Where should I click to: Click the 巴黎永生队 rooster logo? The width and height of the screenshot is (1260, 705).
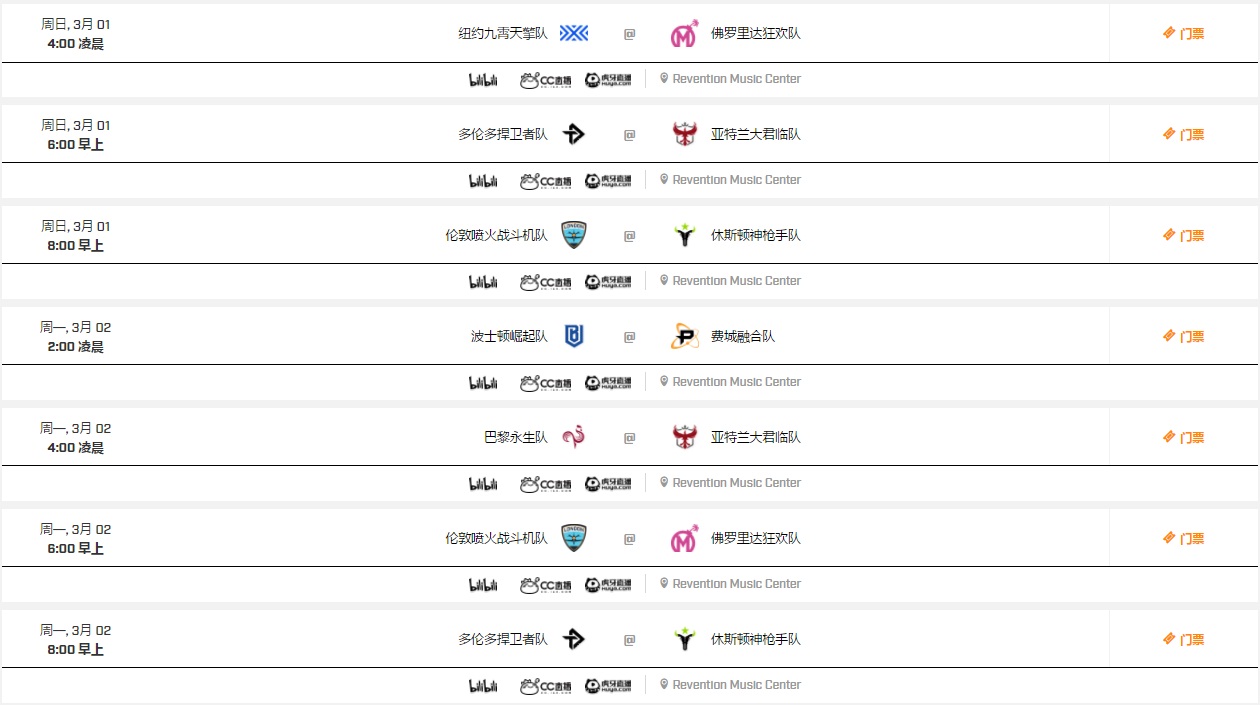pyautogui.click(x=574, y=437)
